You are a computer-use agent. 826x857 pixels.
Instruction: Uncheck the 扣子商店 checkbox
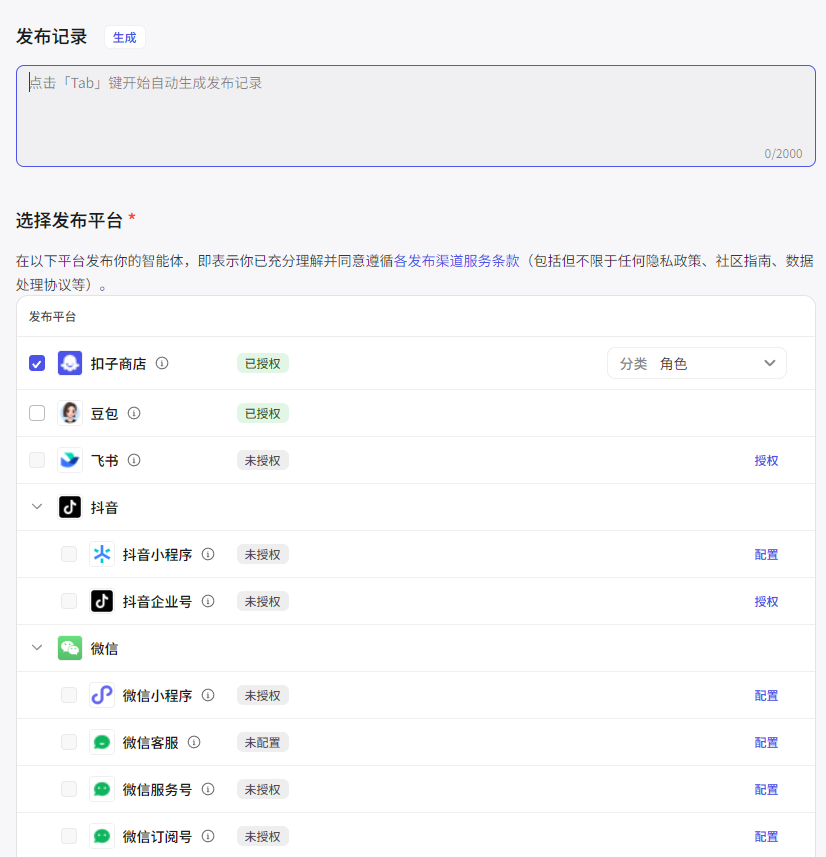tap(37, 363)
